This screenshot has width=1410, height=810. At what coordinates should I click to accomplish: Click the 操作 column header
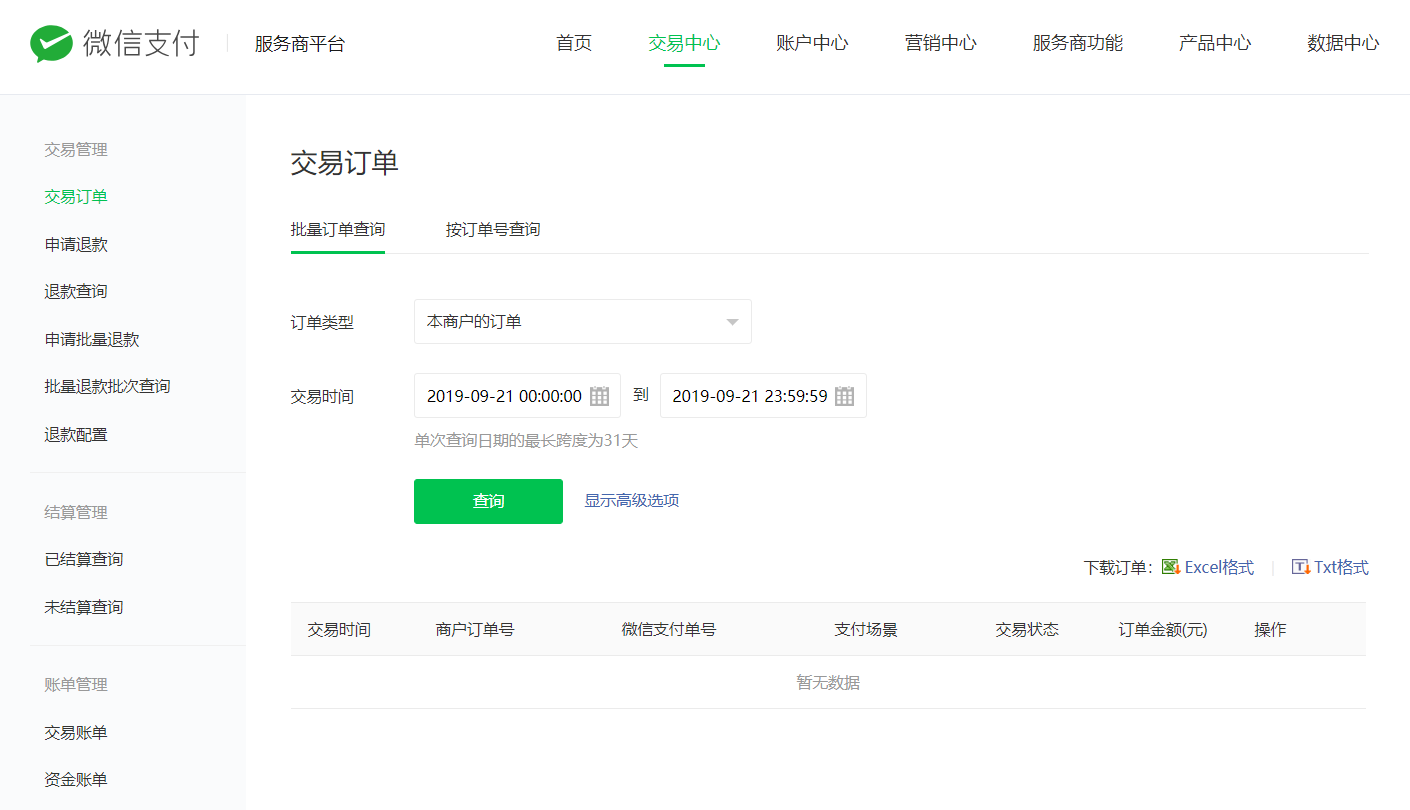tap(1270, 630)
